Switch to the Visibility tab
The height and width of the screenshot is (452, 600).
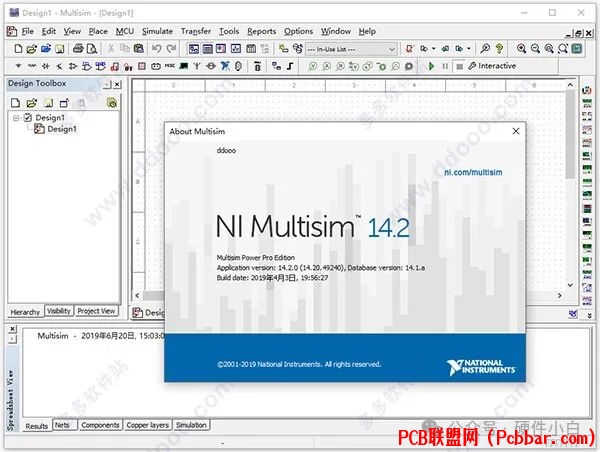(59, 311)
